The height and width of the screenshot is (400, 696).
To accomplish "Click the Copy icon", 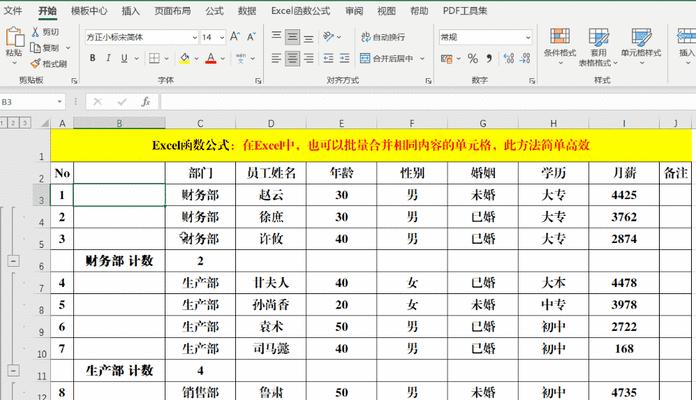I will tap(36, 48).
